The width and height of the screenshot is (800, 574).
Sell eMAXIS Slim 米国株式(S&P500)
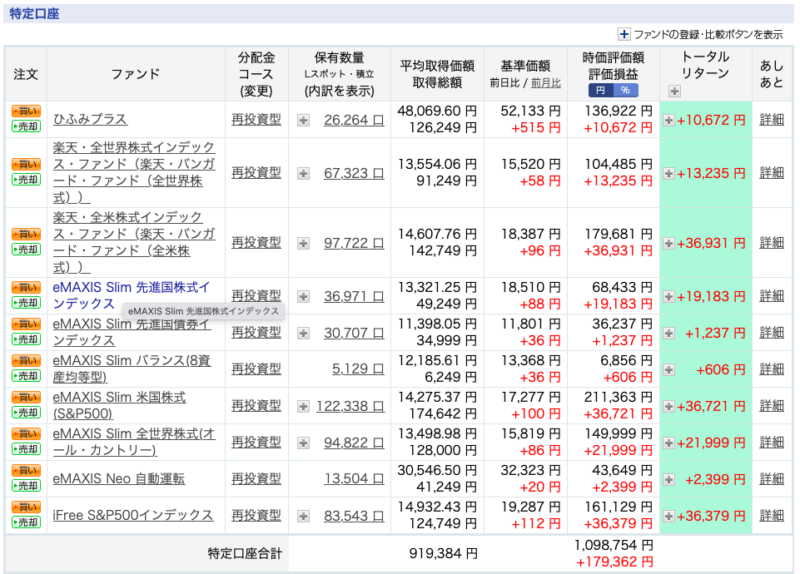tap(26, 413)
